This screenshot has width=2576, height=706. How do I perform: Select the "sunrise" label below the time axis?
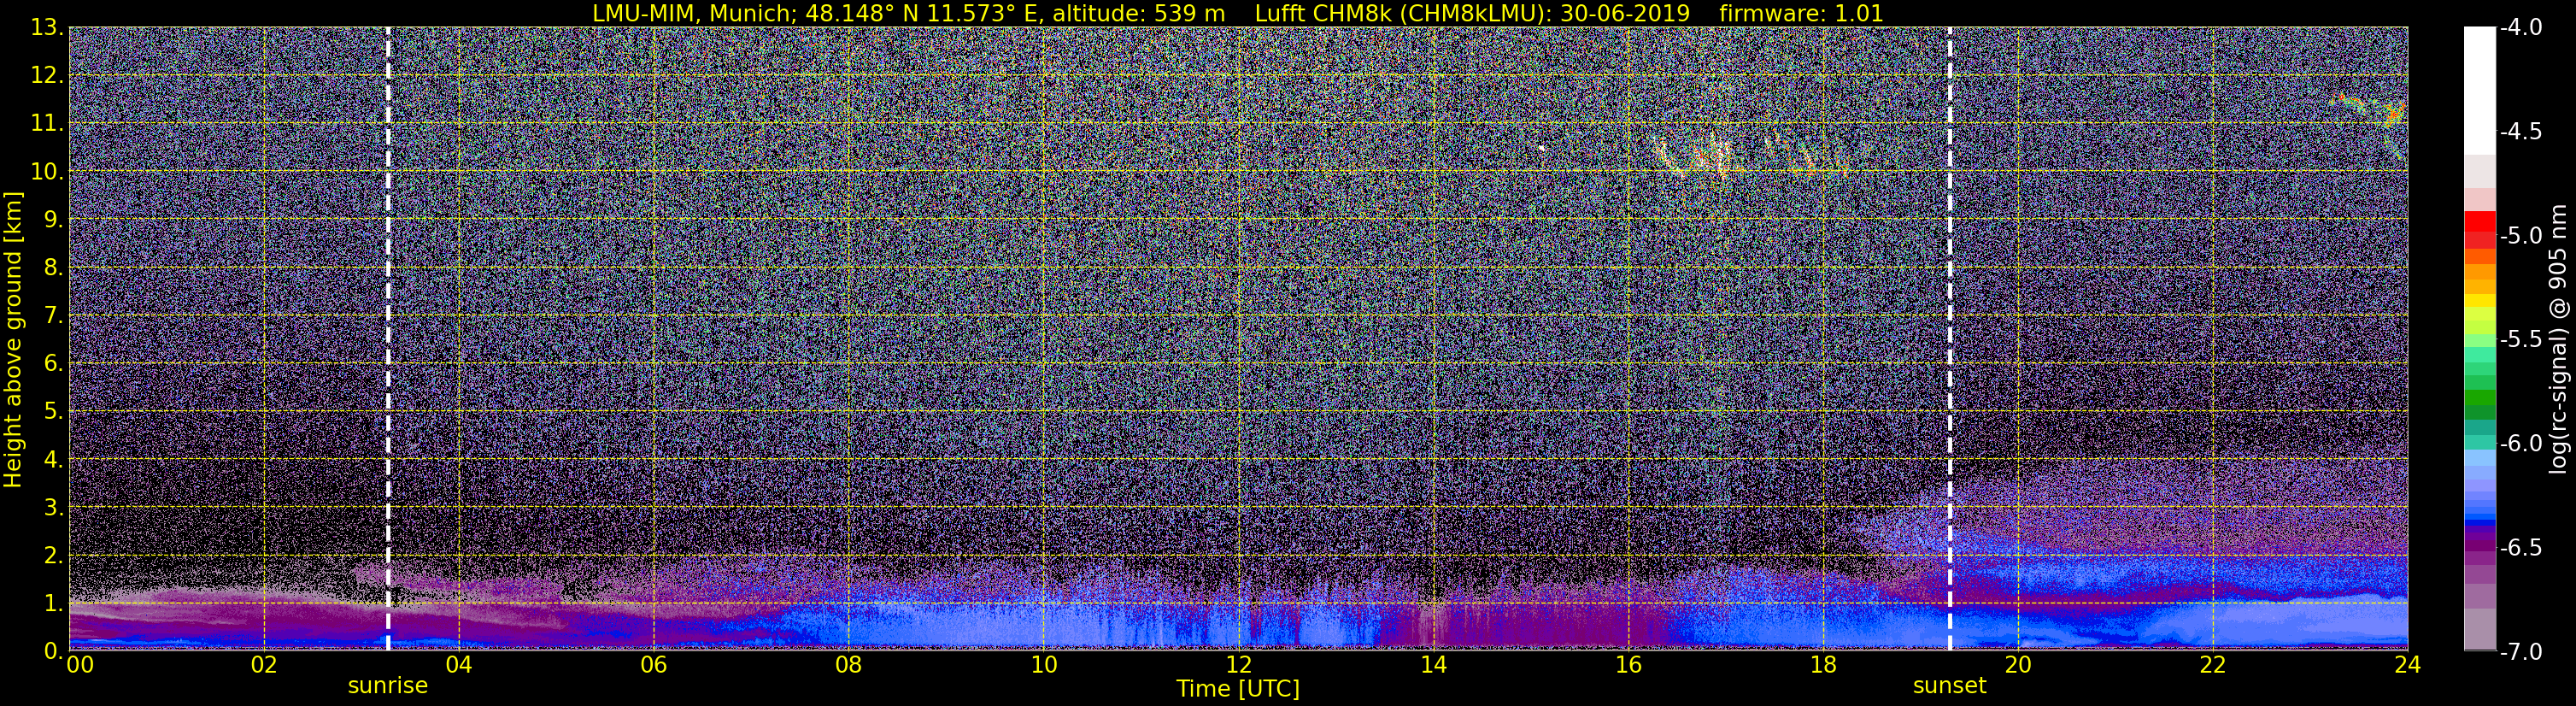click(388, 686)
